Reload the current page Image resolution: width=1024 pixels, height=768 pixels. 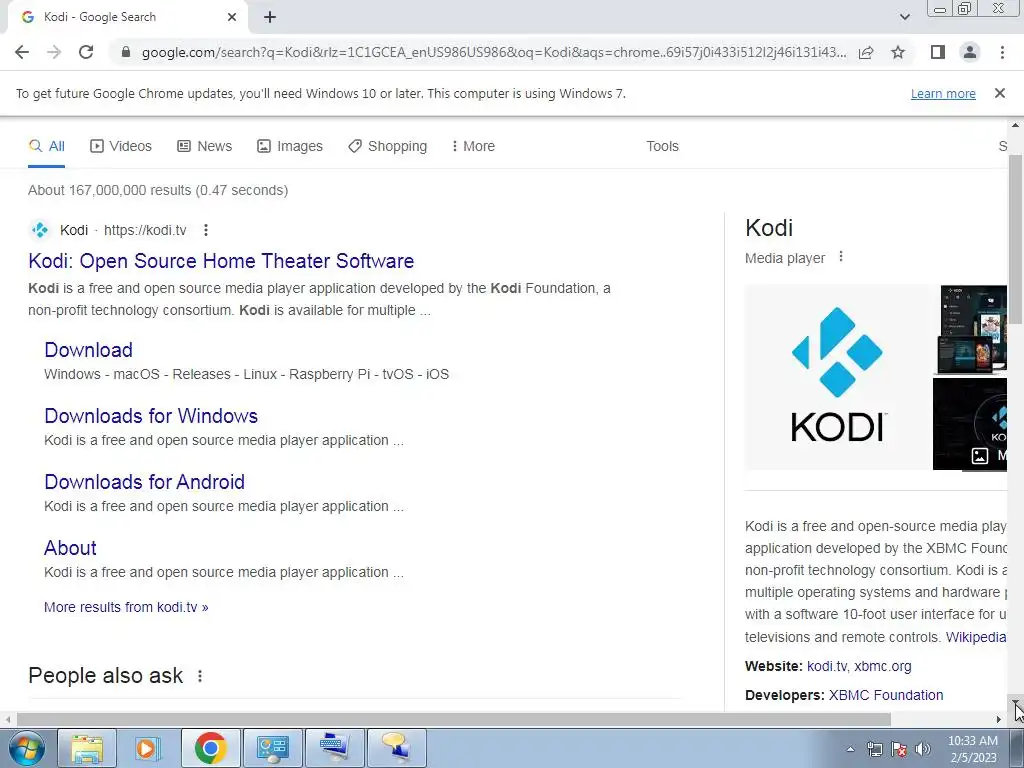pos(86,52)
